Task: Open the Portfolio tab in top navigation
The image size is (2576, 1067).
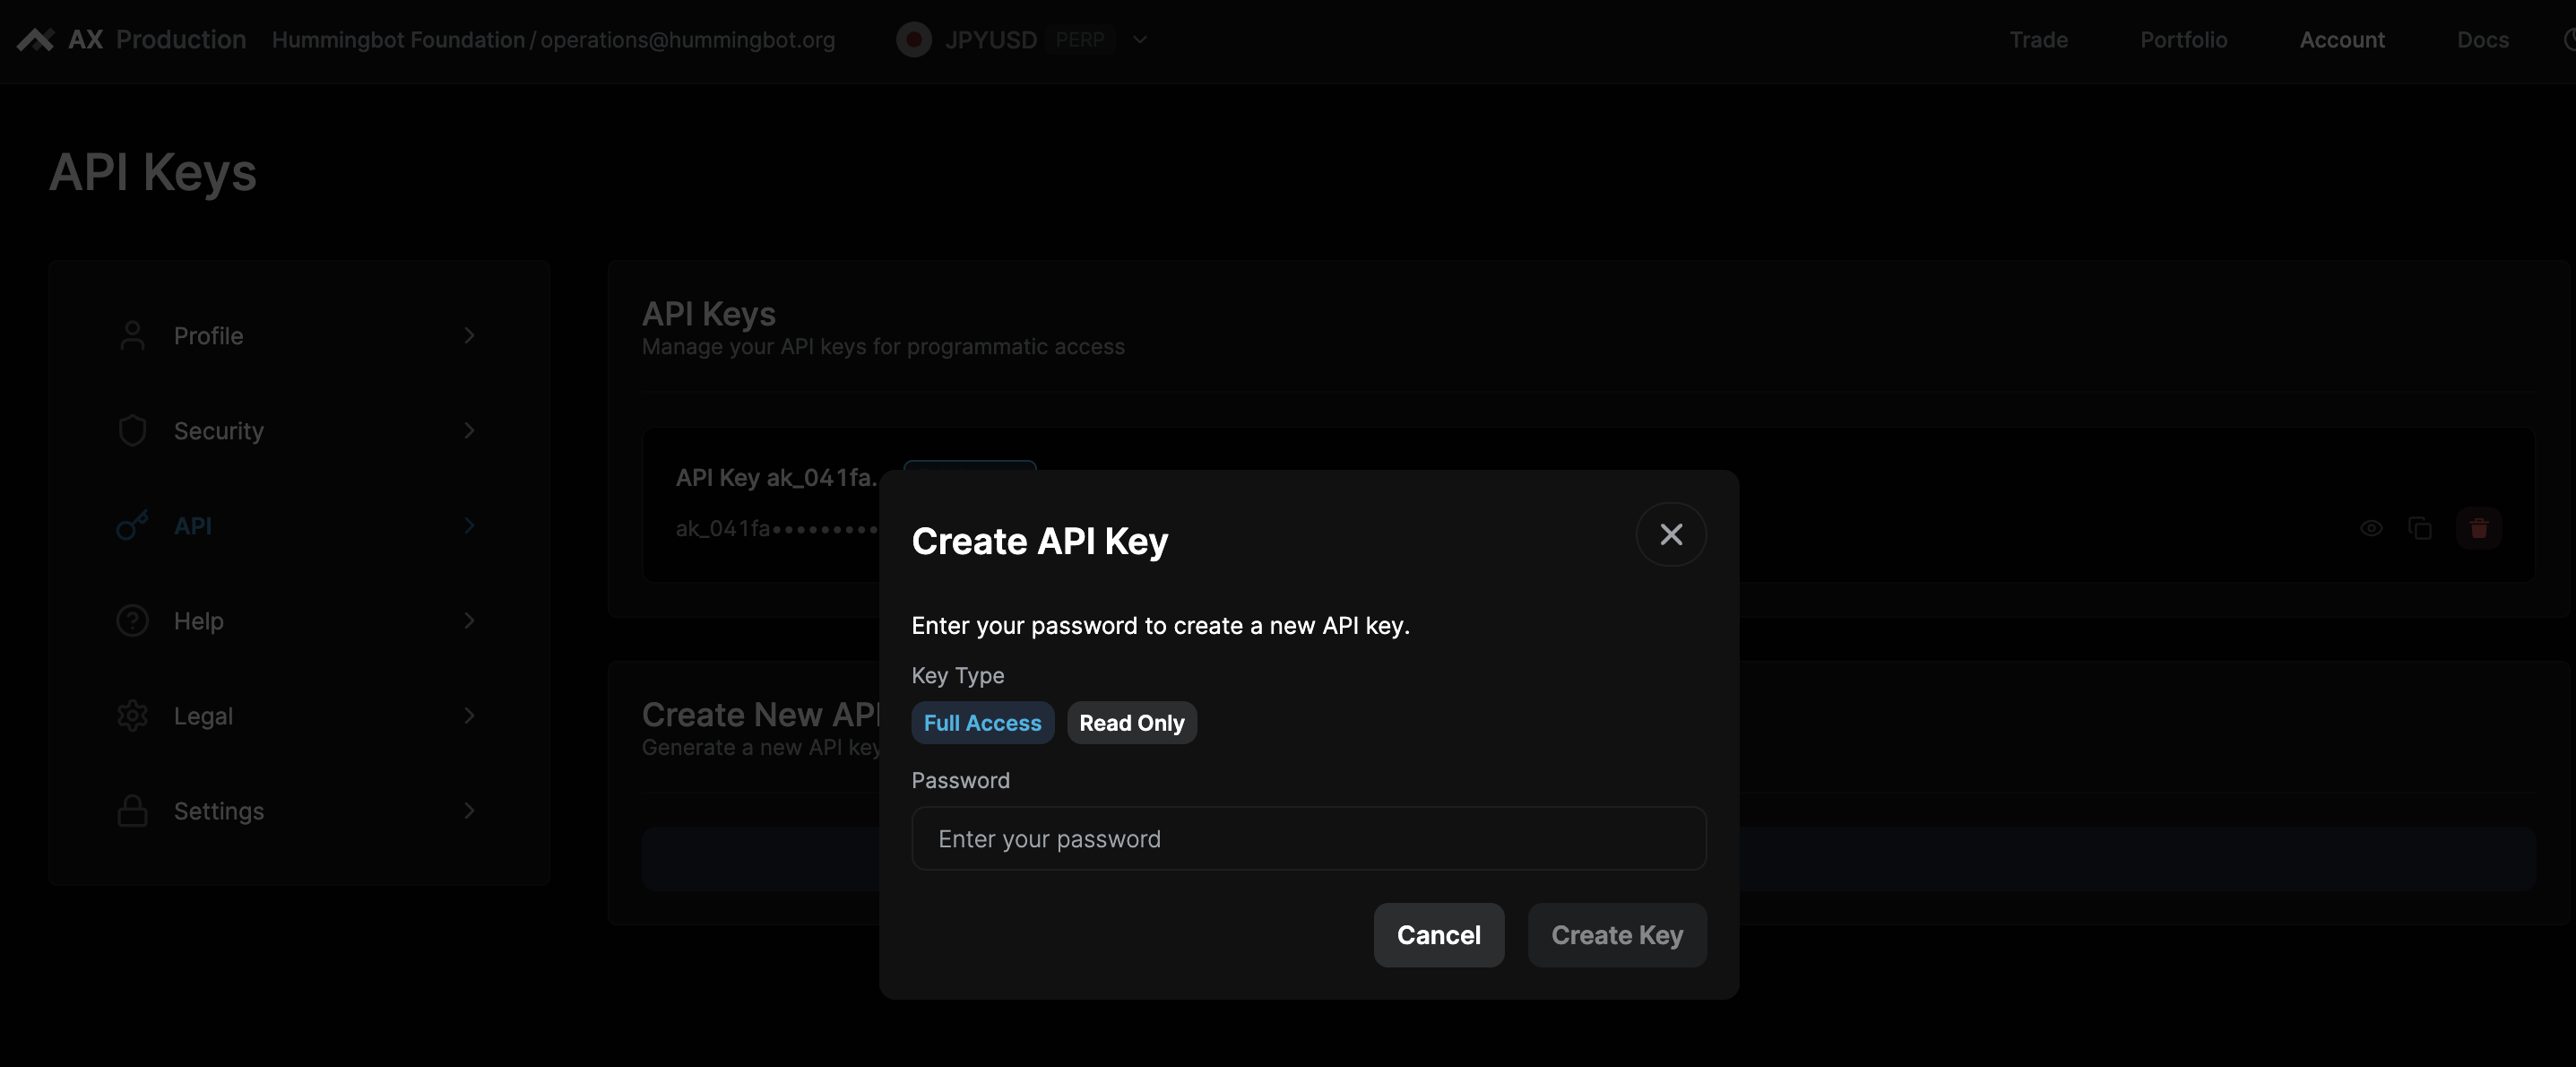Action: pos(2183,40)
